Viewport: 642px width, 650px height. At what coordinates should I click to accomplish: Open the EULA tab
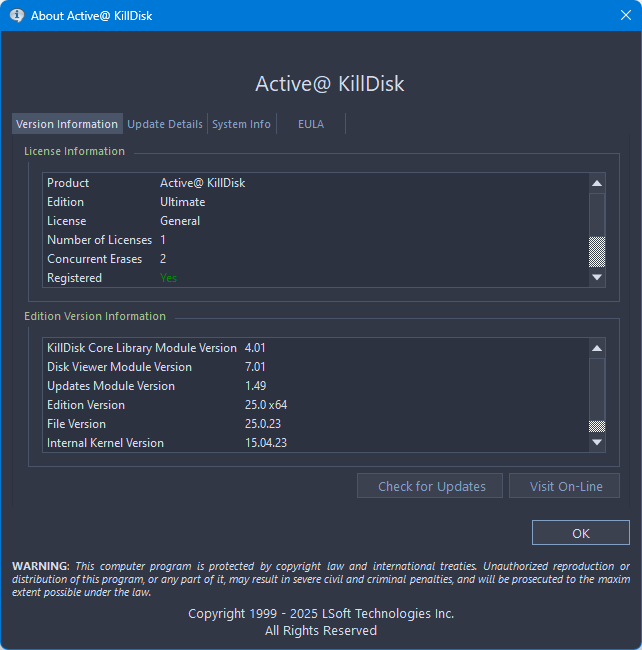click(311, 124)
